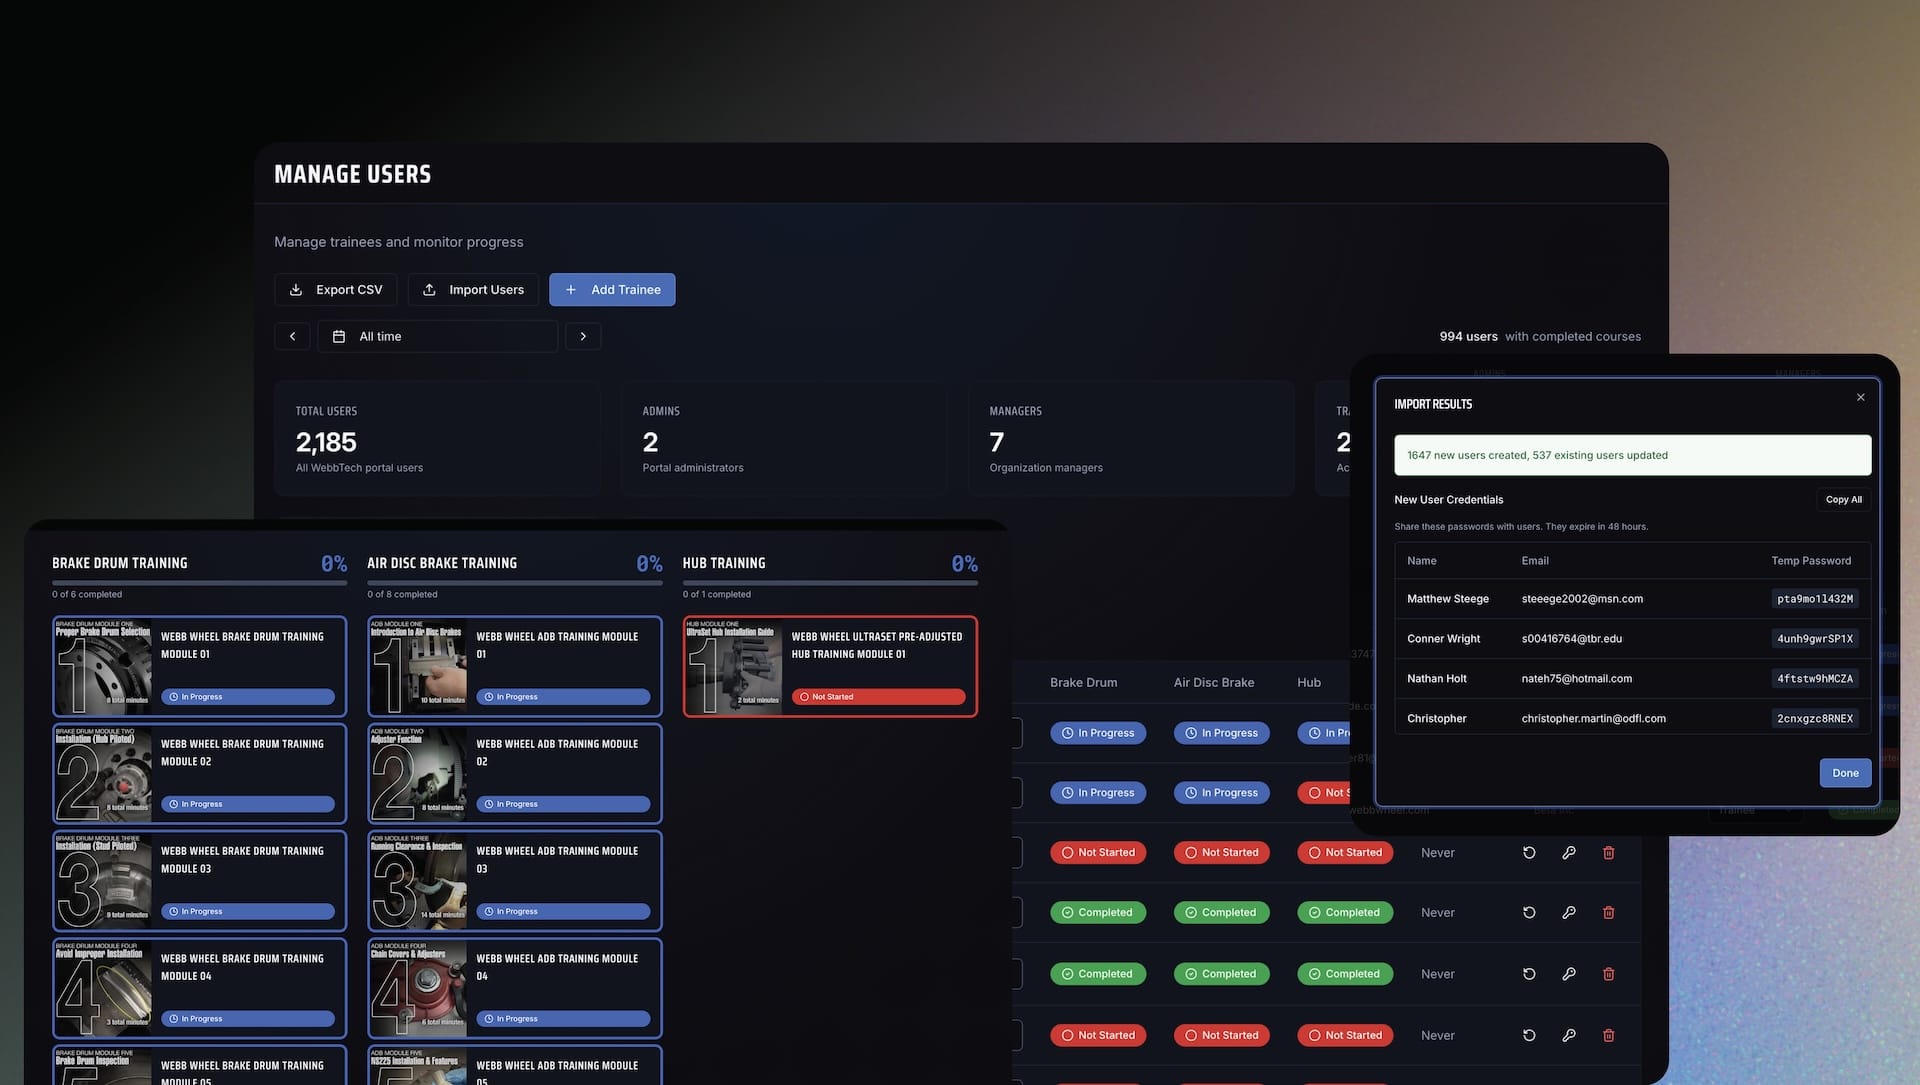This screenshot has width=1920, height=1085.
Task: Click the calendar icon in the date filter
Action: click(x=339, y=336)
